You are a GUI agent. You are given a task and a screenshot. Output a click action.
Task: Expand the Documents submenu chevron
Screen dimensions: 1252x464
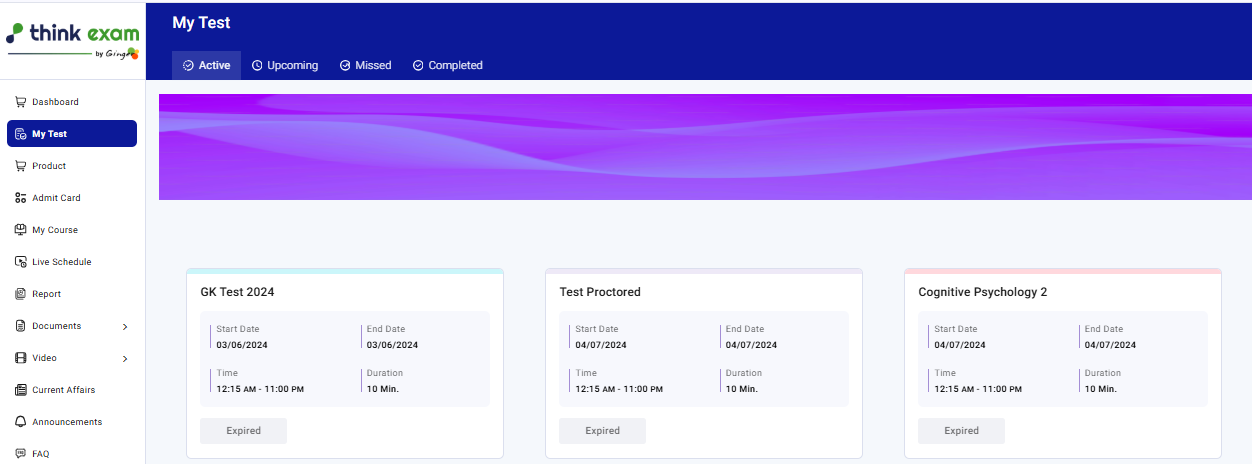coord(125,326)
